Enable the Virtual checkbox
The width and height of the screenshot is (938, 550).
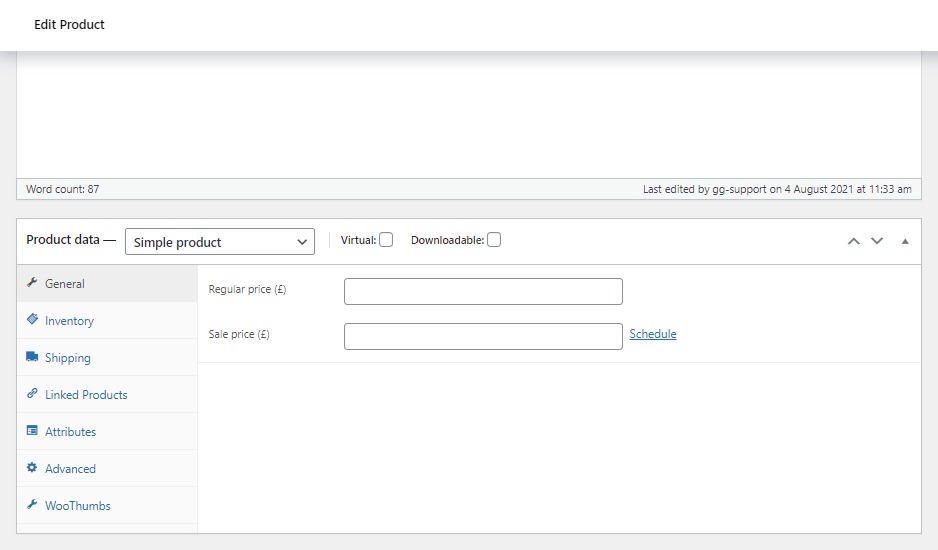coord(386,240)
